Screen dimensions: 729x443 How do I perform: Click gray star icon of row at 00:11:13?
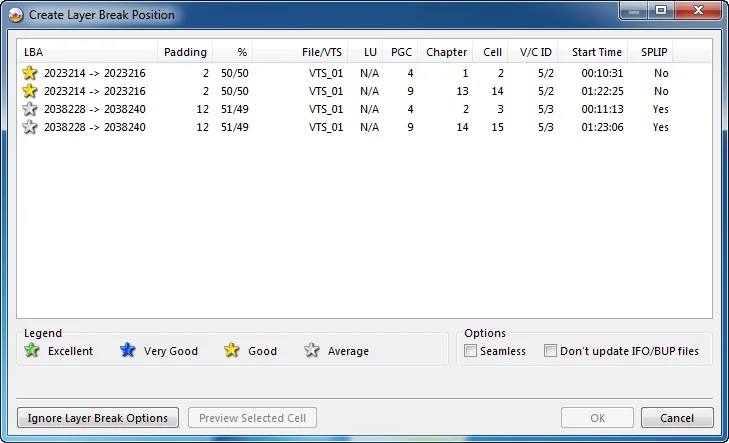(x=30, y=109)
